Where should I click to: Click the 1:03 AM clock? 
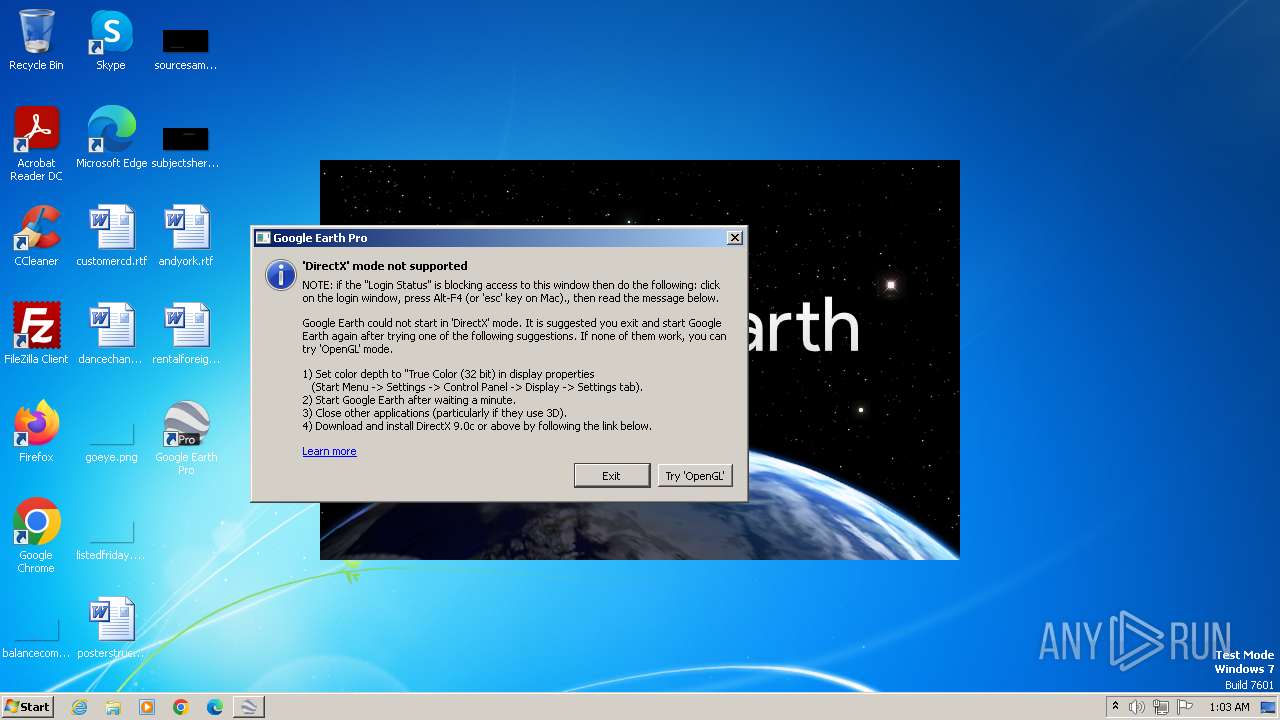(1229, 707)
